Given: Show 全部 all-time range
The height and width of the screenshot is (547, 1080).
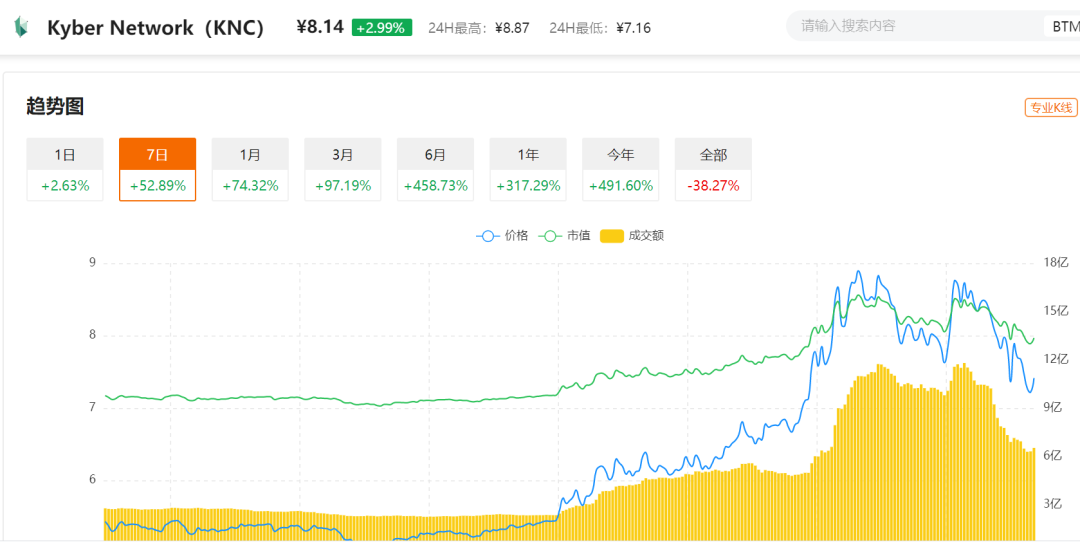Looking at the screenshot, I should [714, 169].
